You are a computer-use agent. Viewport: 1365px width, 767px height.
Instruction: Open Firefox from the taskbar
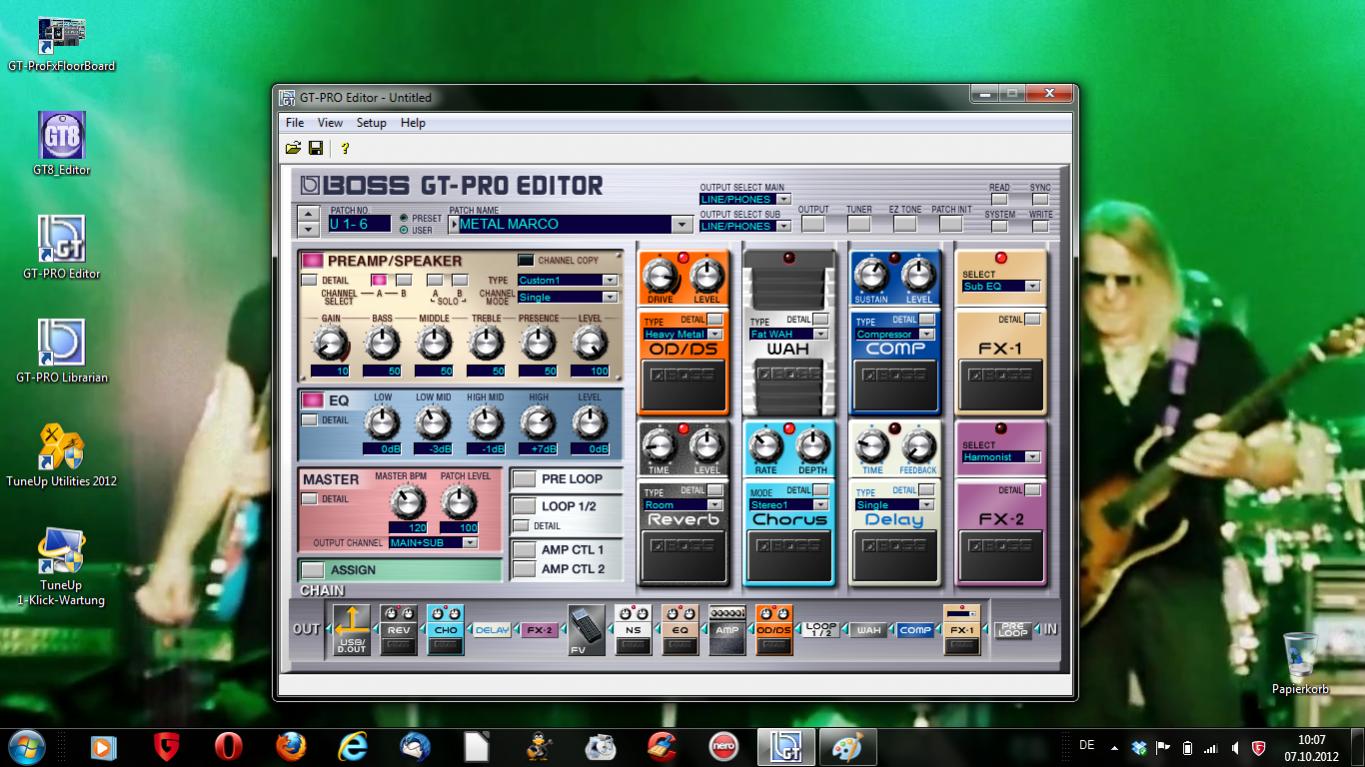coord(291,747)
